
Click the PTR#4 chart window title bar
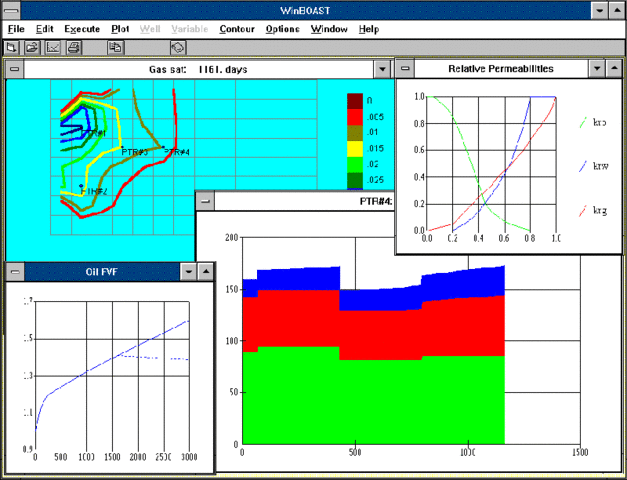click(305, 201)
